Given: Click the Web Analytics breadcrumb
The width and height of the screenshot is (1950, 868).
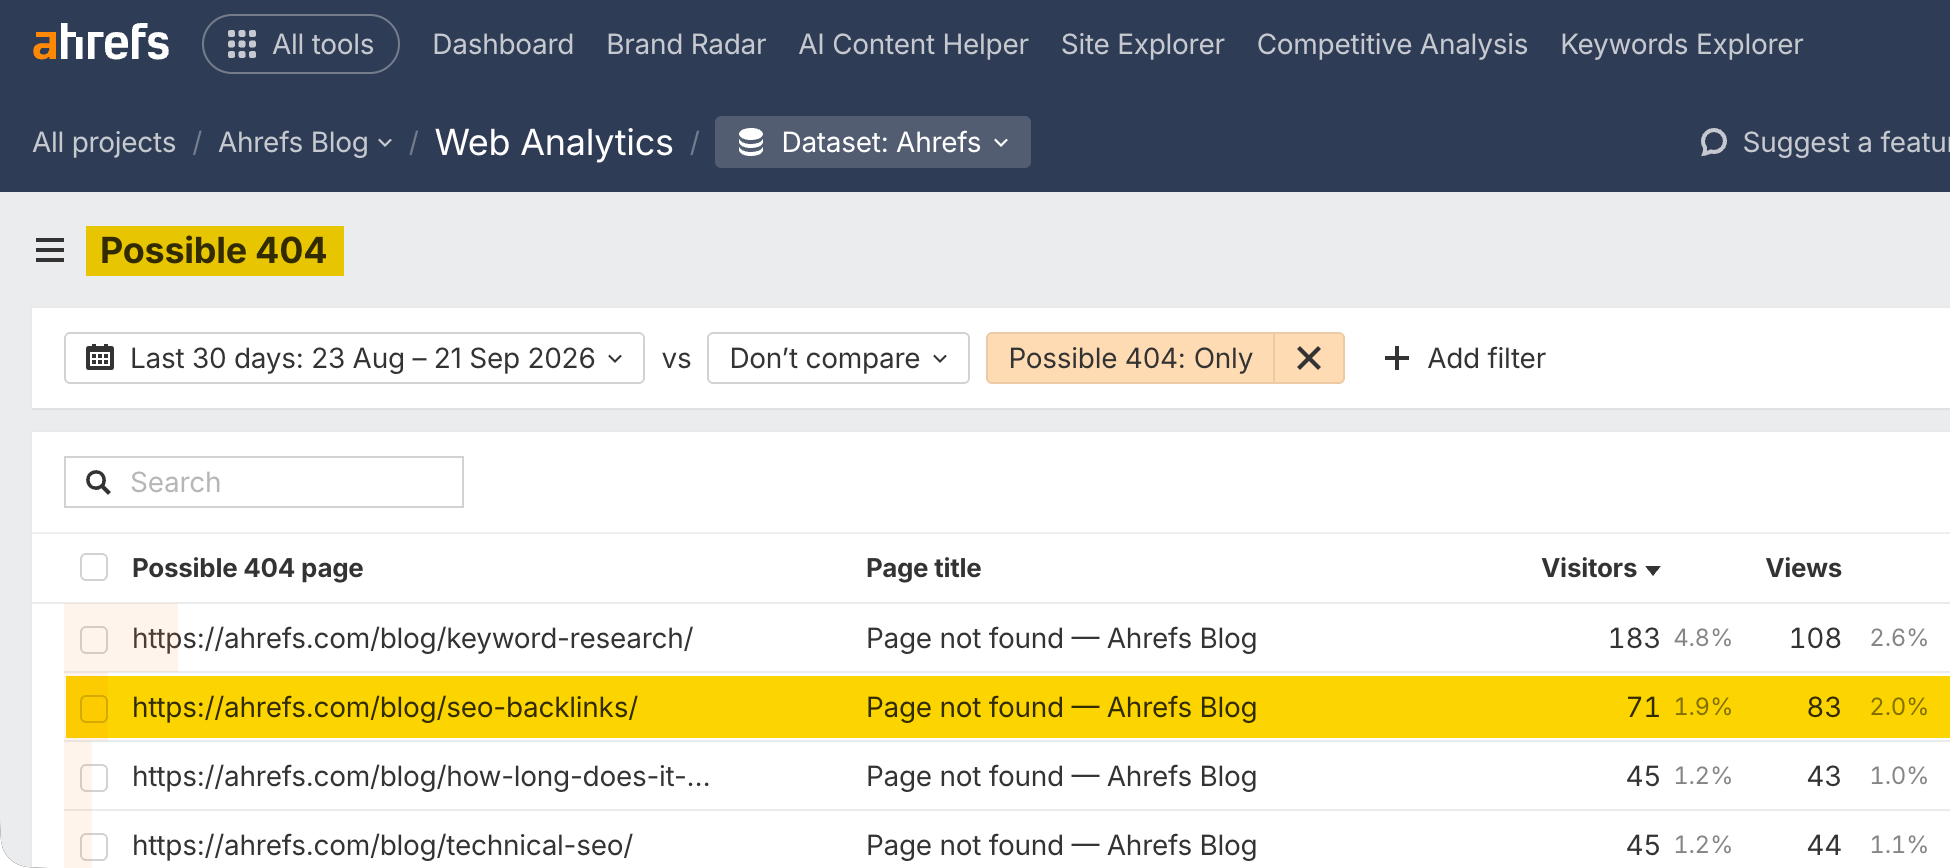Looking at the screenshot, I should click(x=554, y=142).
